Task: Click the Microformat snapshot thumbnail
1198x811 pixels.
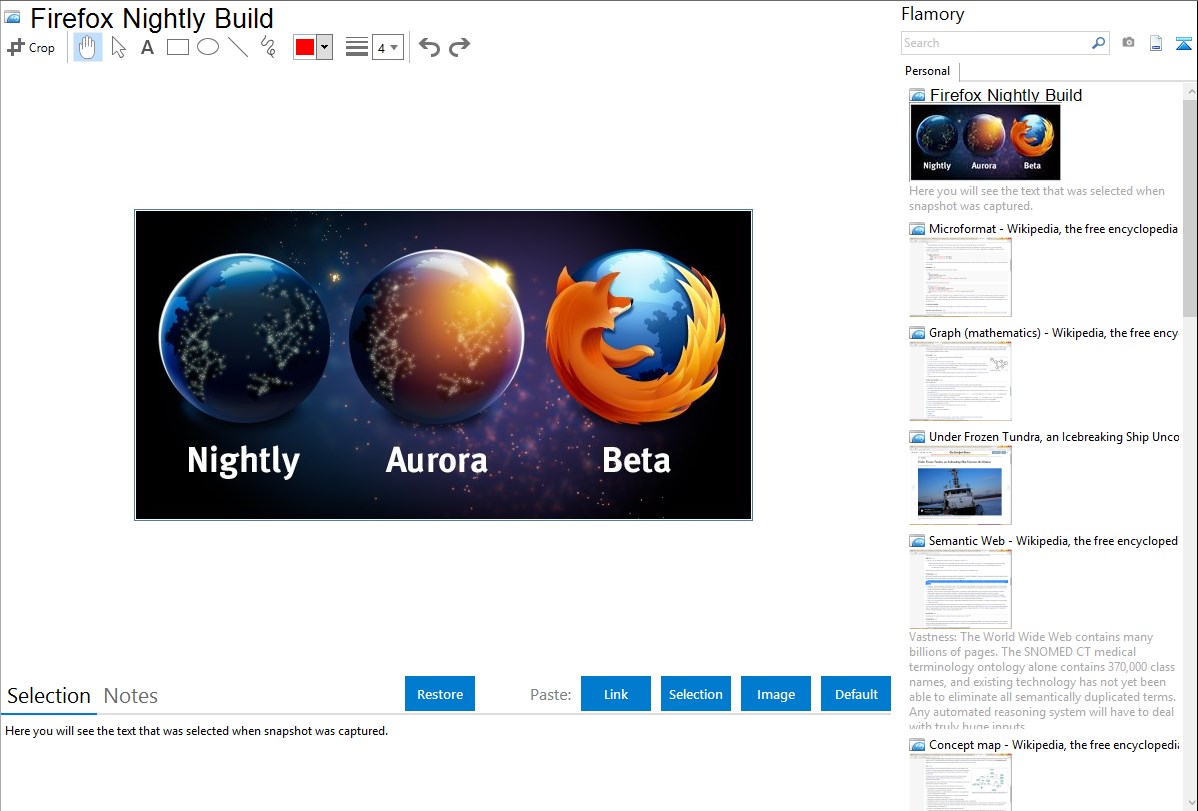Action: point(960,277)
